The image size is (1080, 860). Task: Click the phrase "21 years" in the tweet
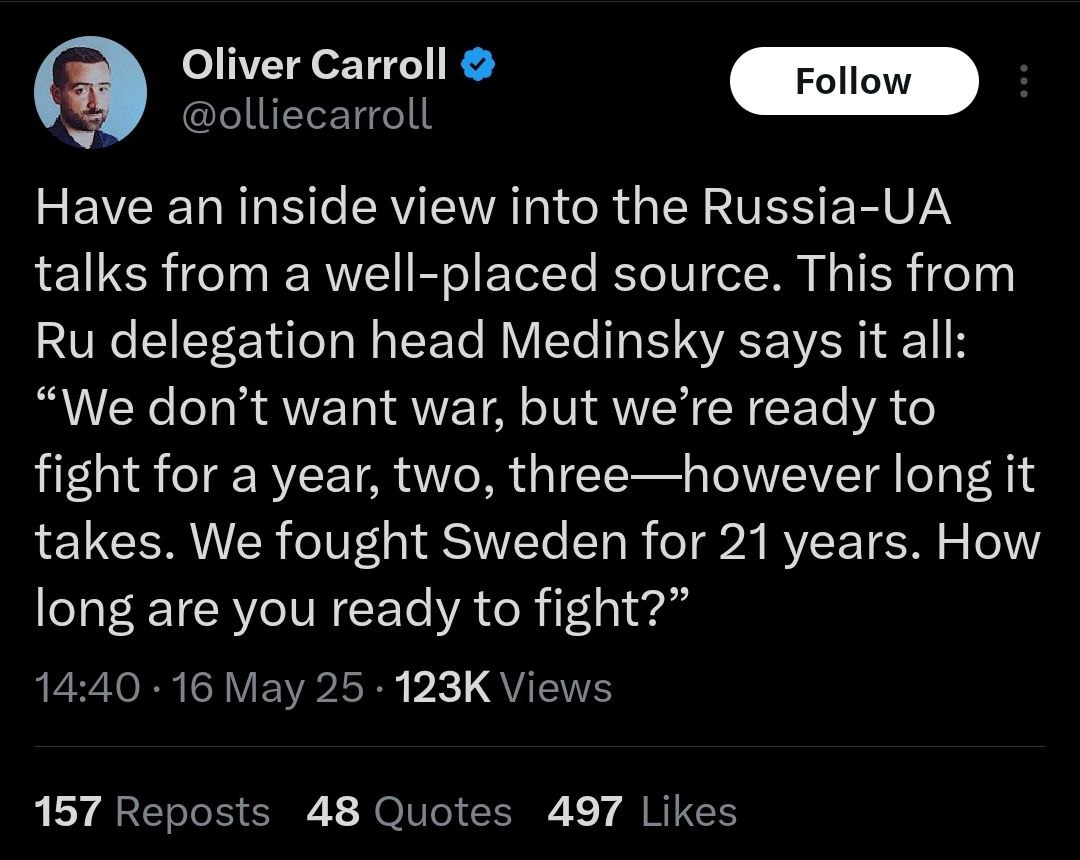click(812, 543)
